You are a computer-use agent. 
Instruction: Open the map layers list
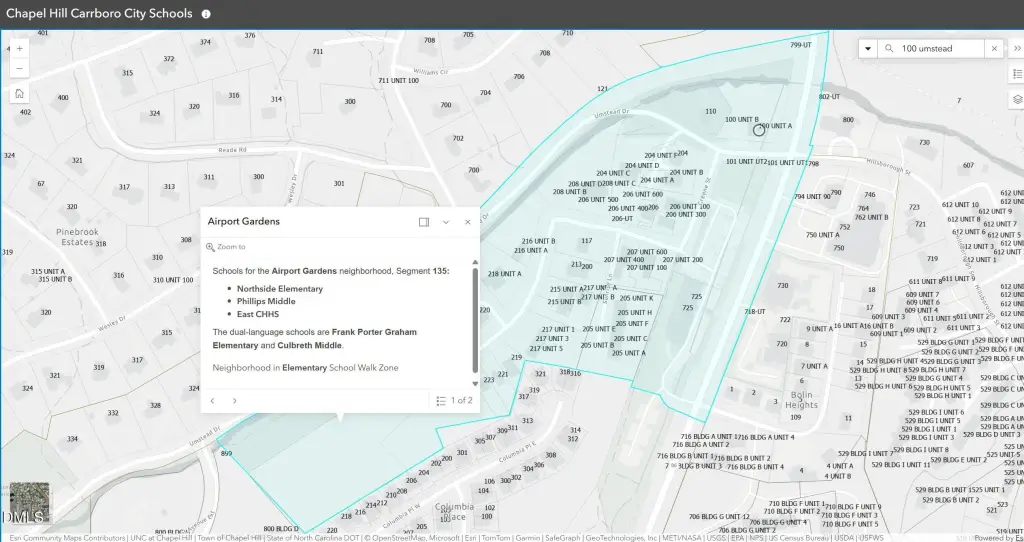1017,99
